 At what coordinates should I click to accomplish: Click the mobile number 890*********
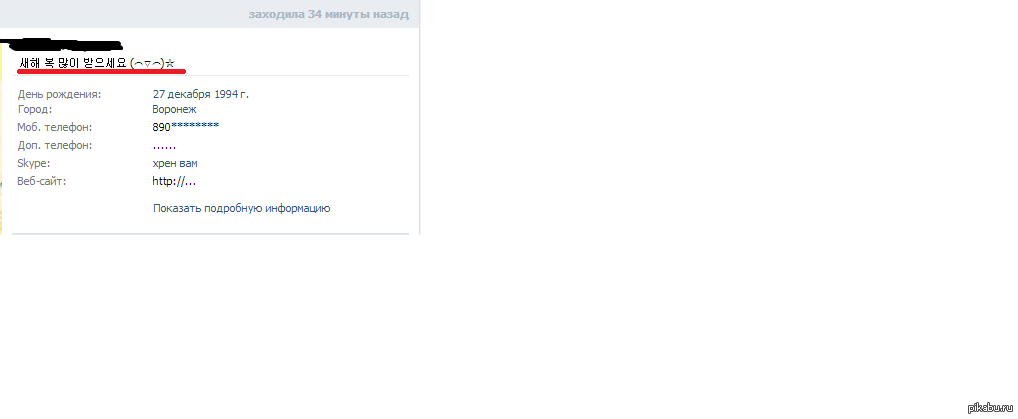tap(186, 127)
